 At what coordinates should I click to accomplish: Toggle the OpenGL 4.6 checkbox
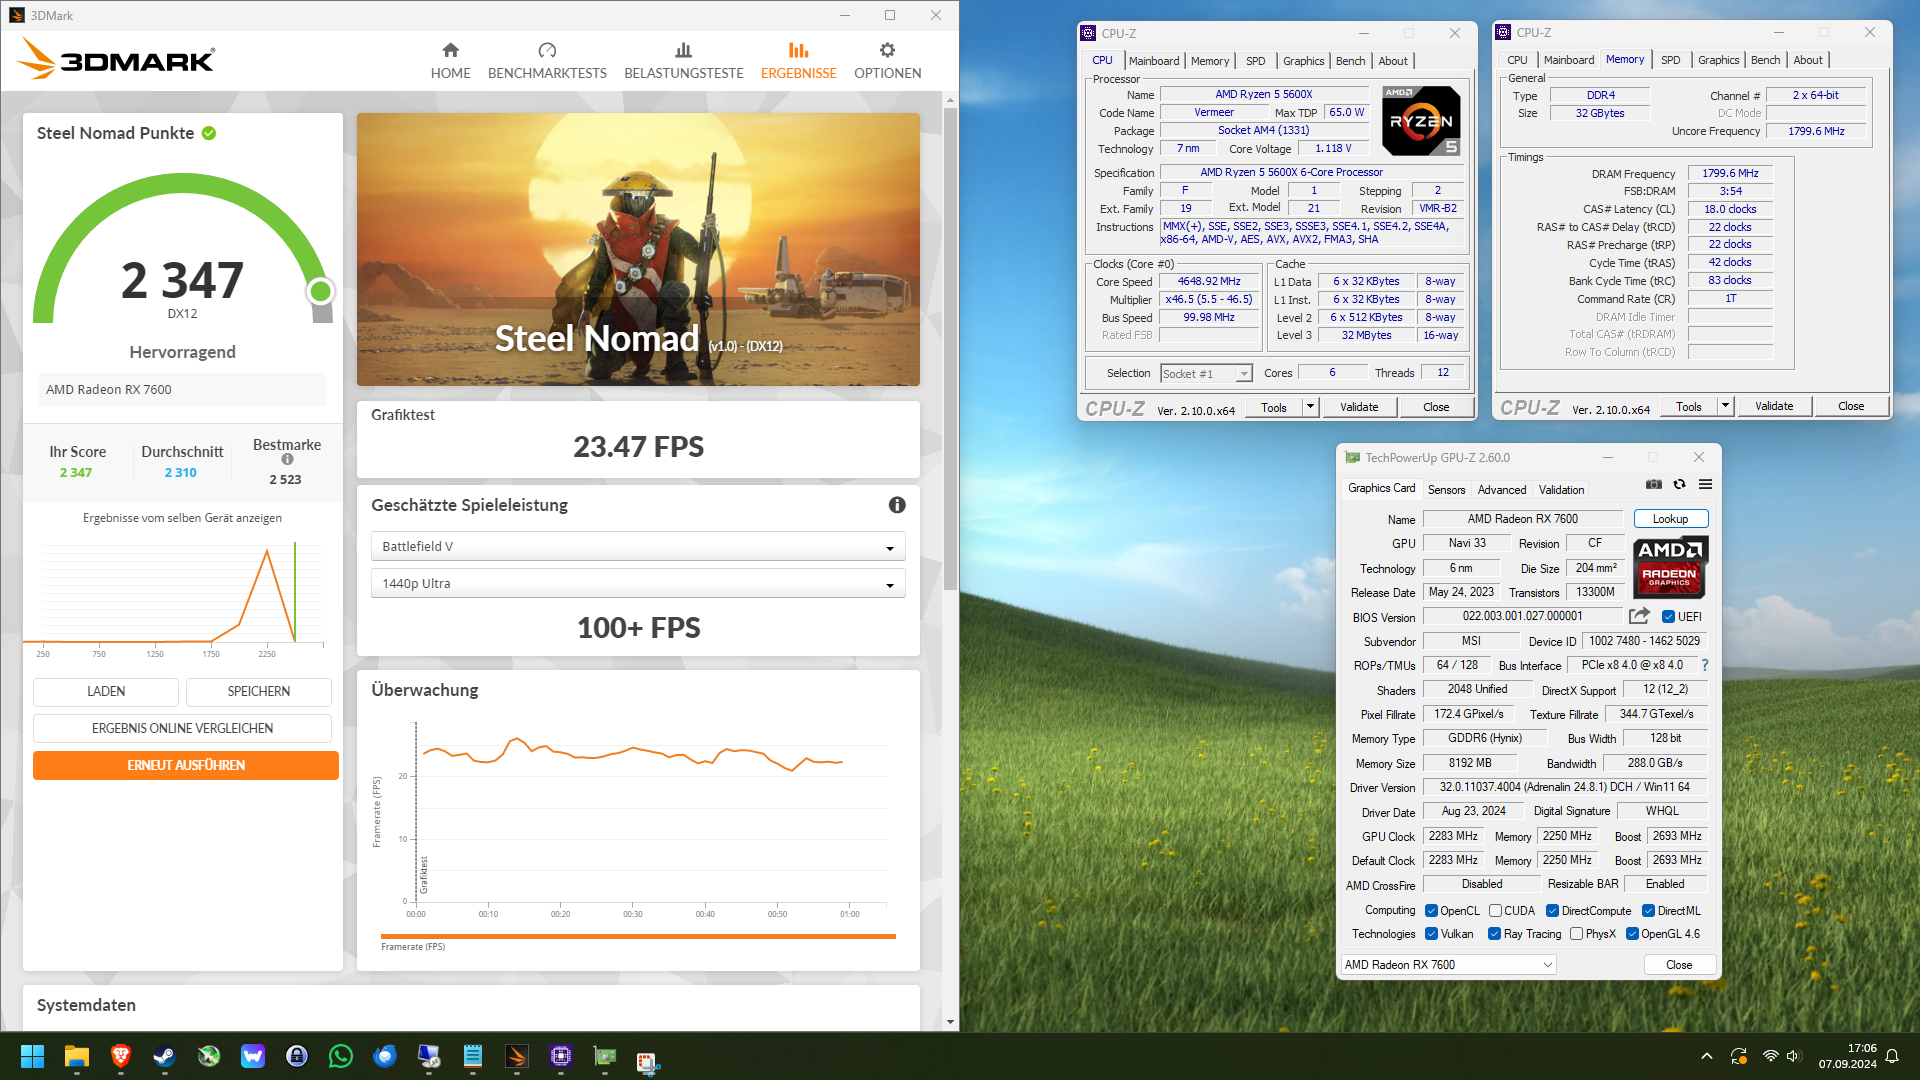(1632, 933)
